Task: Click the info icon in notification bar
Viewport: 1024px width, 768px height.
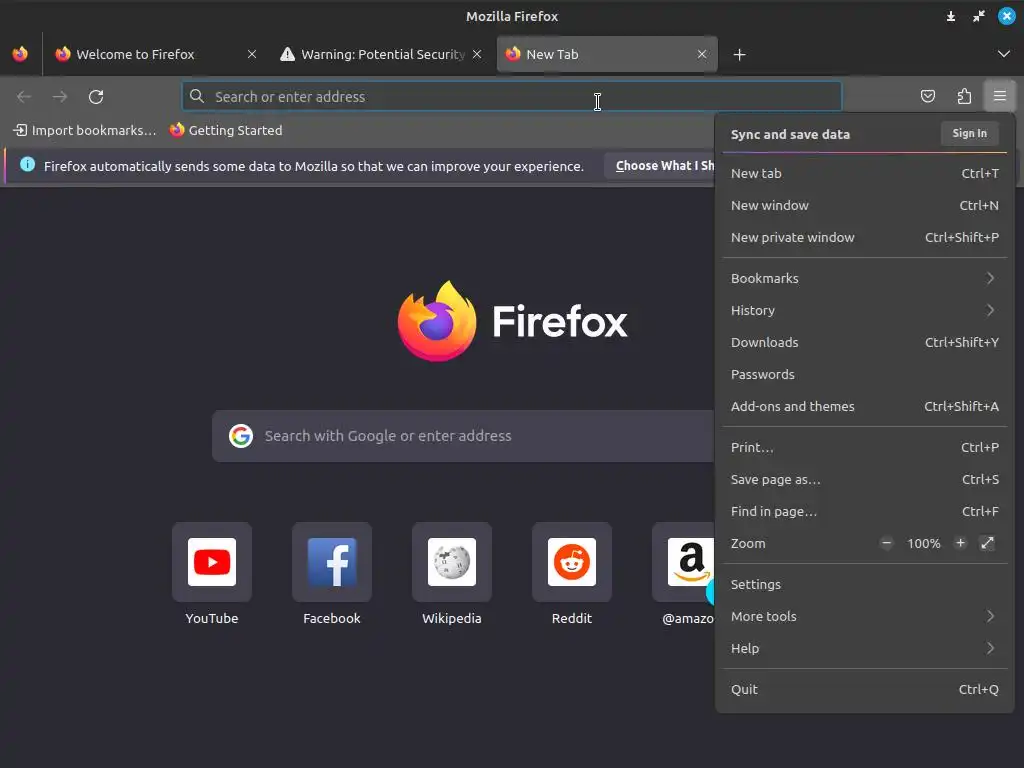Action: point(27,165)
